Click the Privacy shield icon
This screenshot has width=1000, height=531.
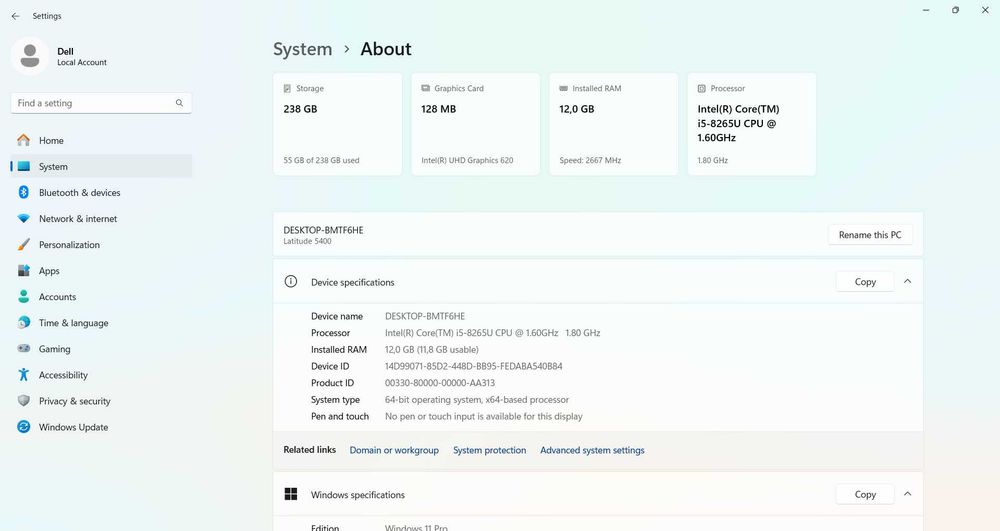tap(24, 401)
